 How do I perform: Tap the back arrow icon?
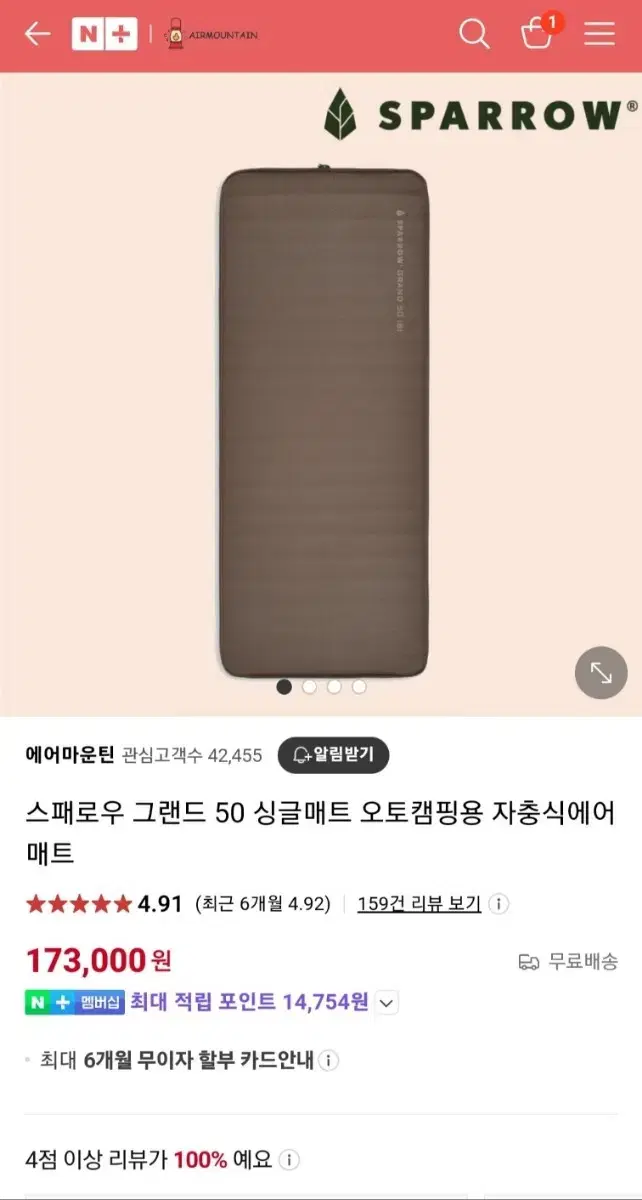coord(37,34)
